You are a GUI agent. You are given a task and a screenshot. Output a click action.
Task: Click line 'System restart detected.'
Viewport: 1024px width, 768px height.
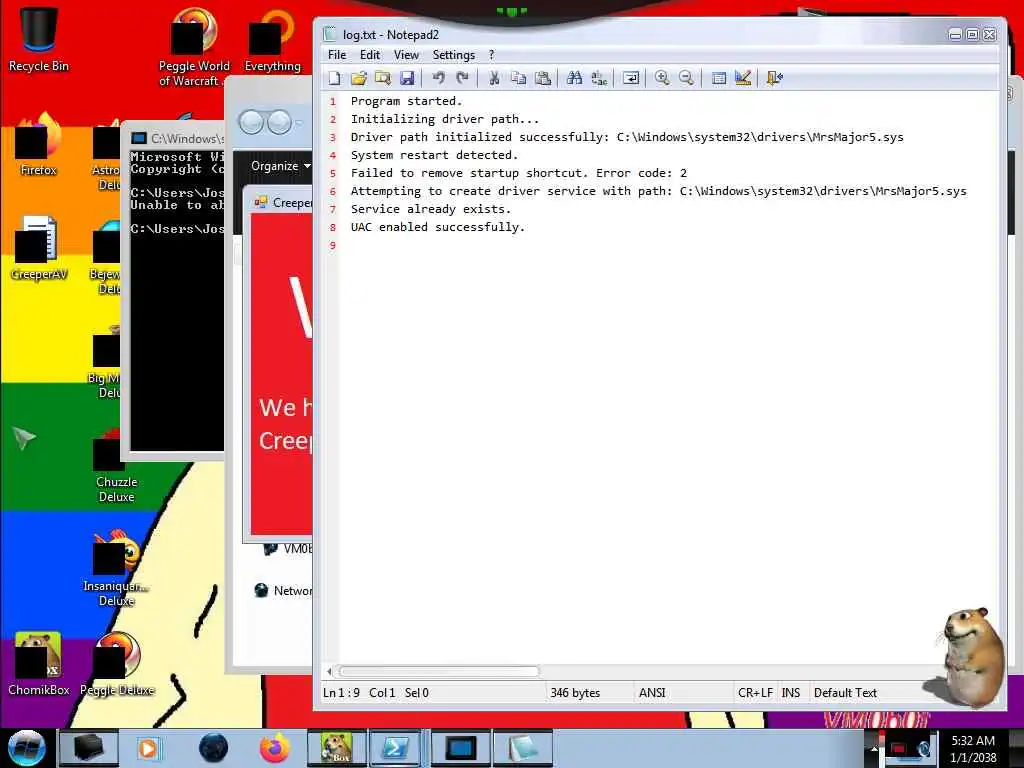434,155
